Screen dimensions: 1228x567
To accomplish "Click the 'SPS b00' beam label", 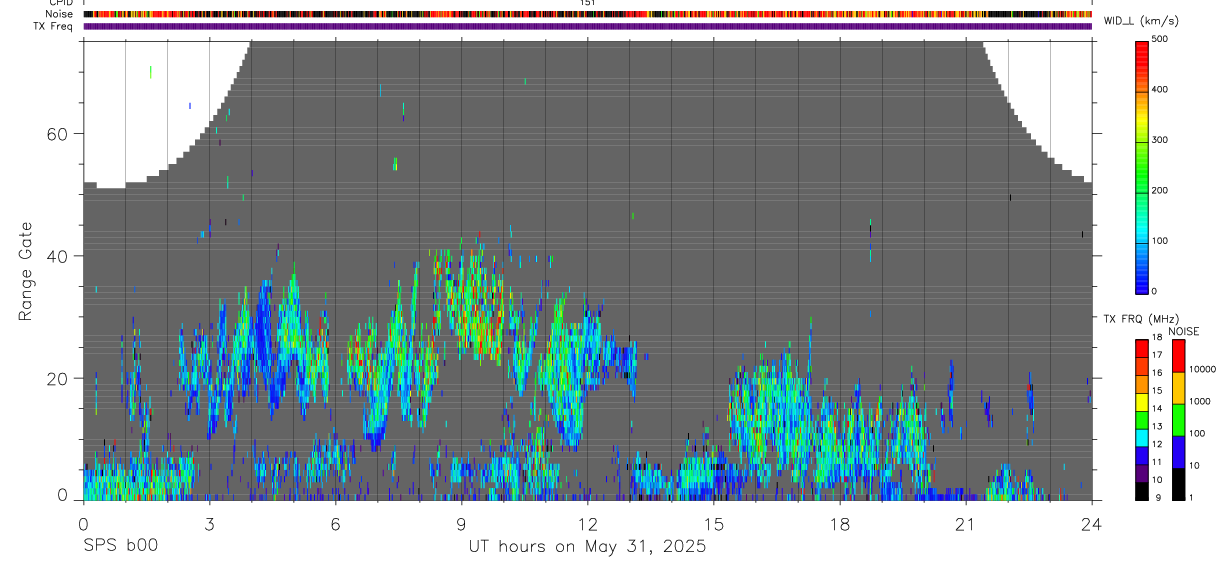I will point(120,546).
